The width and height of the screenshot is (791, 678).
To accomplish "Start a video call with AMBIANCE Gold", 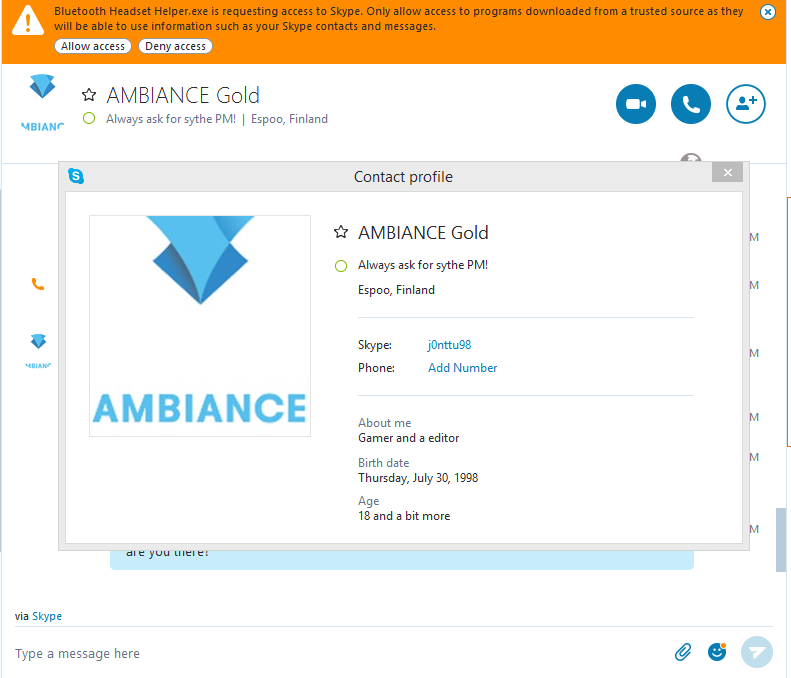I will point(636,104).
